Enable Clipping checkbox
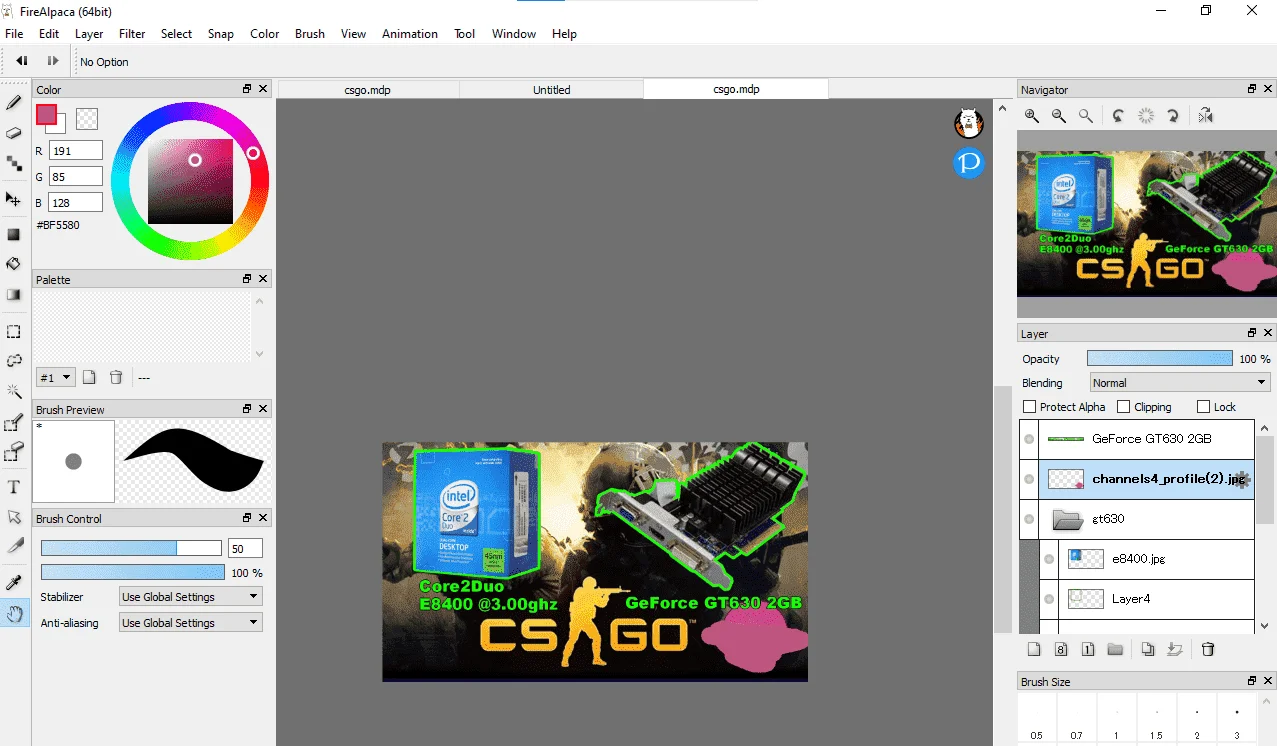This screenshot has height=746, width=1277. click(x=1124, y=407)
